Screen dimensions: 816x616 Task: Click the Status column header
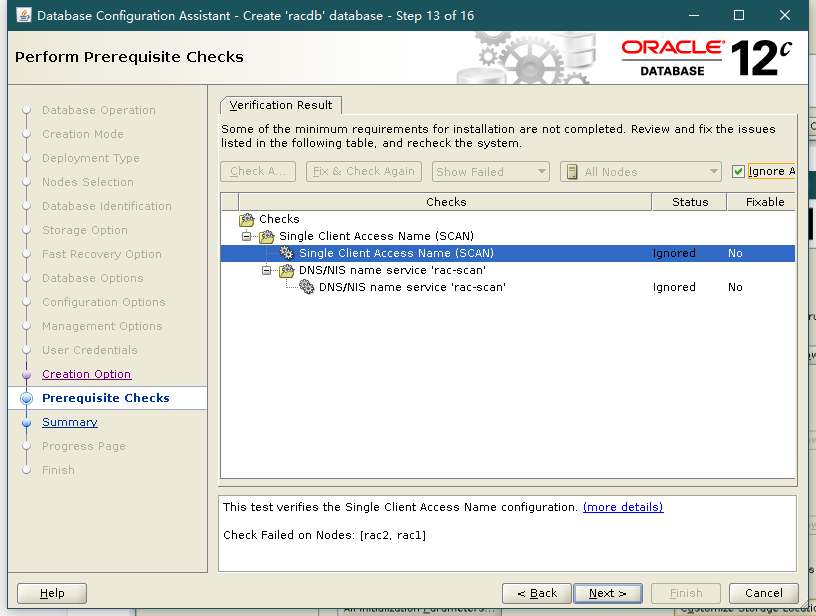point(690,202)
